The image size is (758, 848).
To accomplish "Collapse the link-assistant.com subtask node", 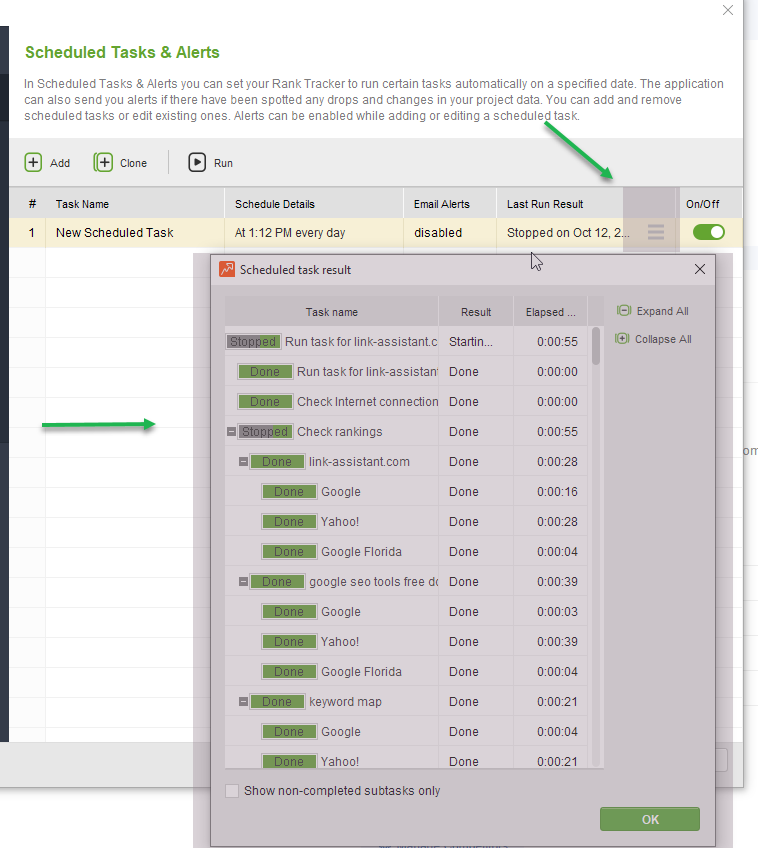I will (243, 462).
